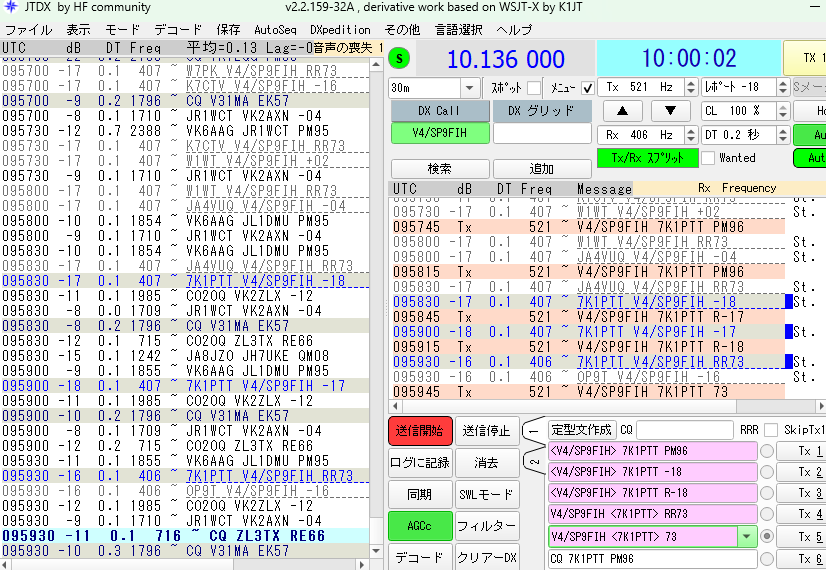Click the DX call field V4/SP9FIH
826x570 pixels.
tap(440, 133)
